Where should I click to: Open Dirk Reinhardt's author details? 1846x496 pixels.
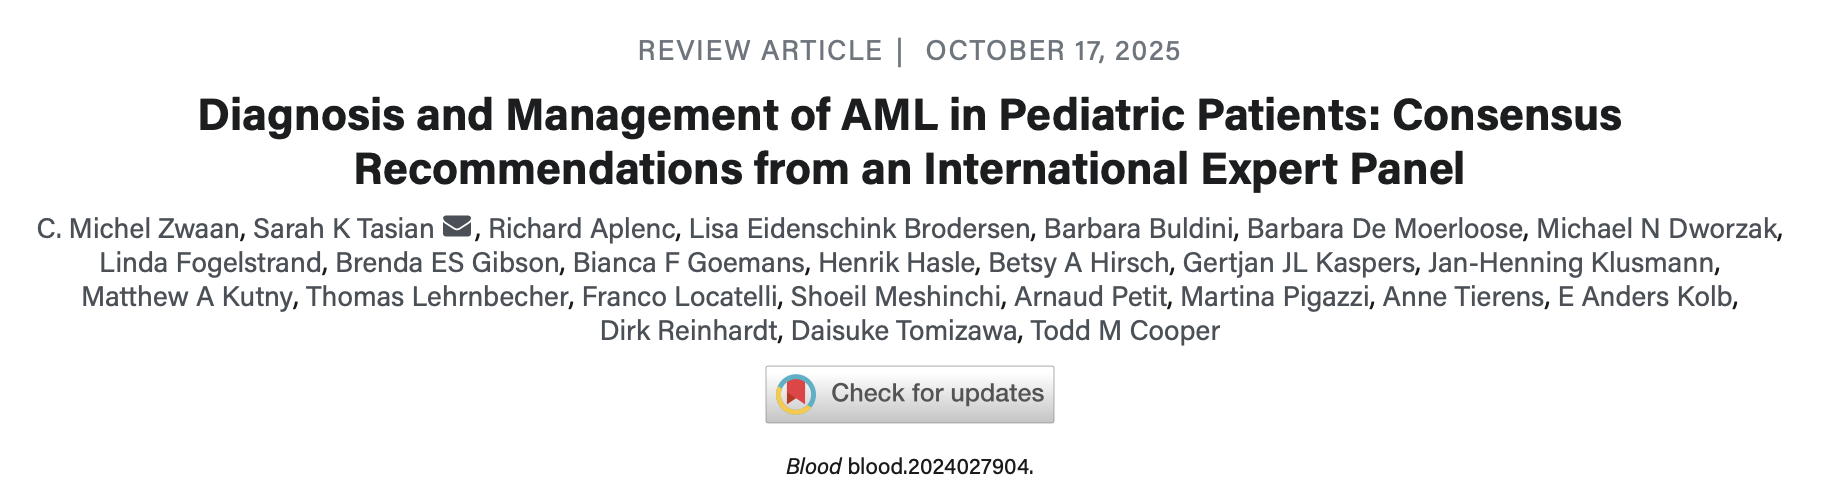(688, 331)
